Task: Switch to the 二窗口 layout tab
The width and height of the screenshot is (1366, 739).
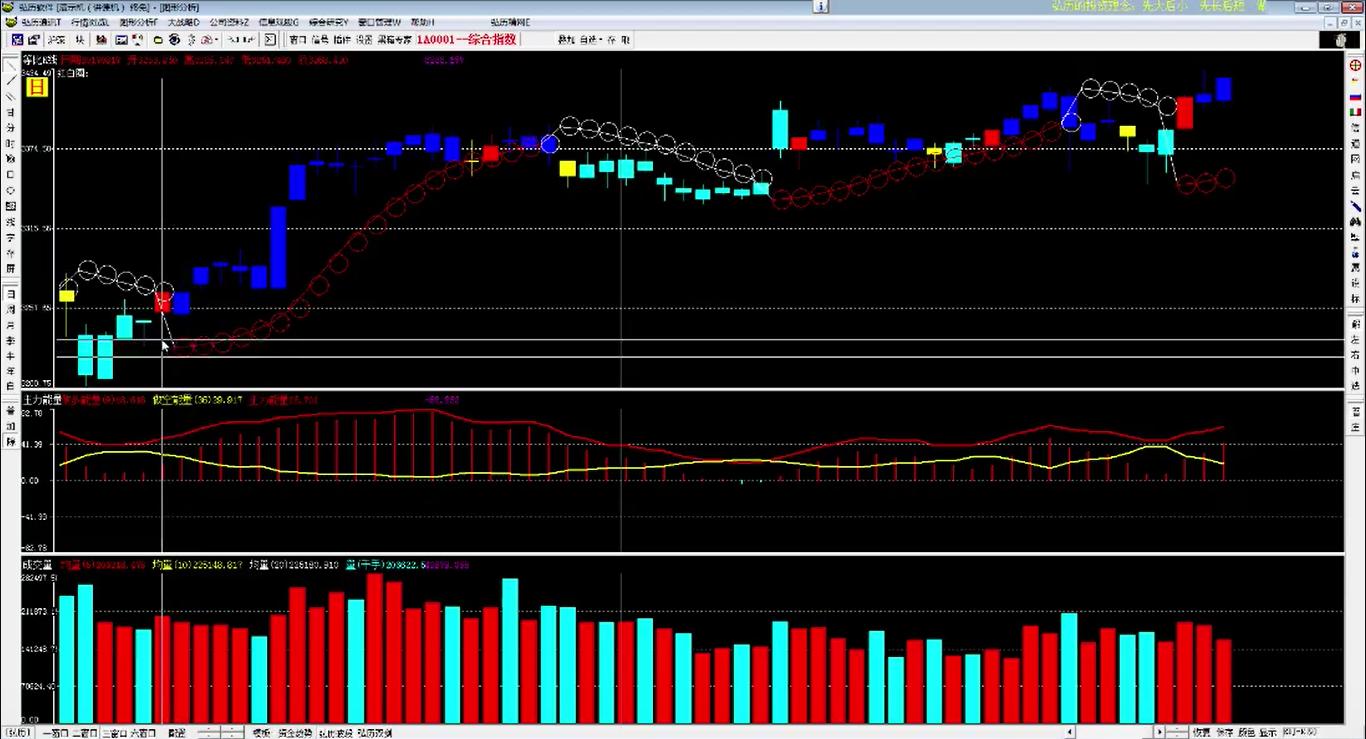Action: (x=86, y=733)
